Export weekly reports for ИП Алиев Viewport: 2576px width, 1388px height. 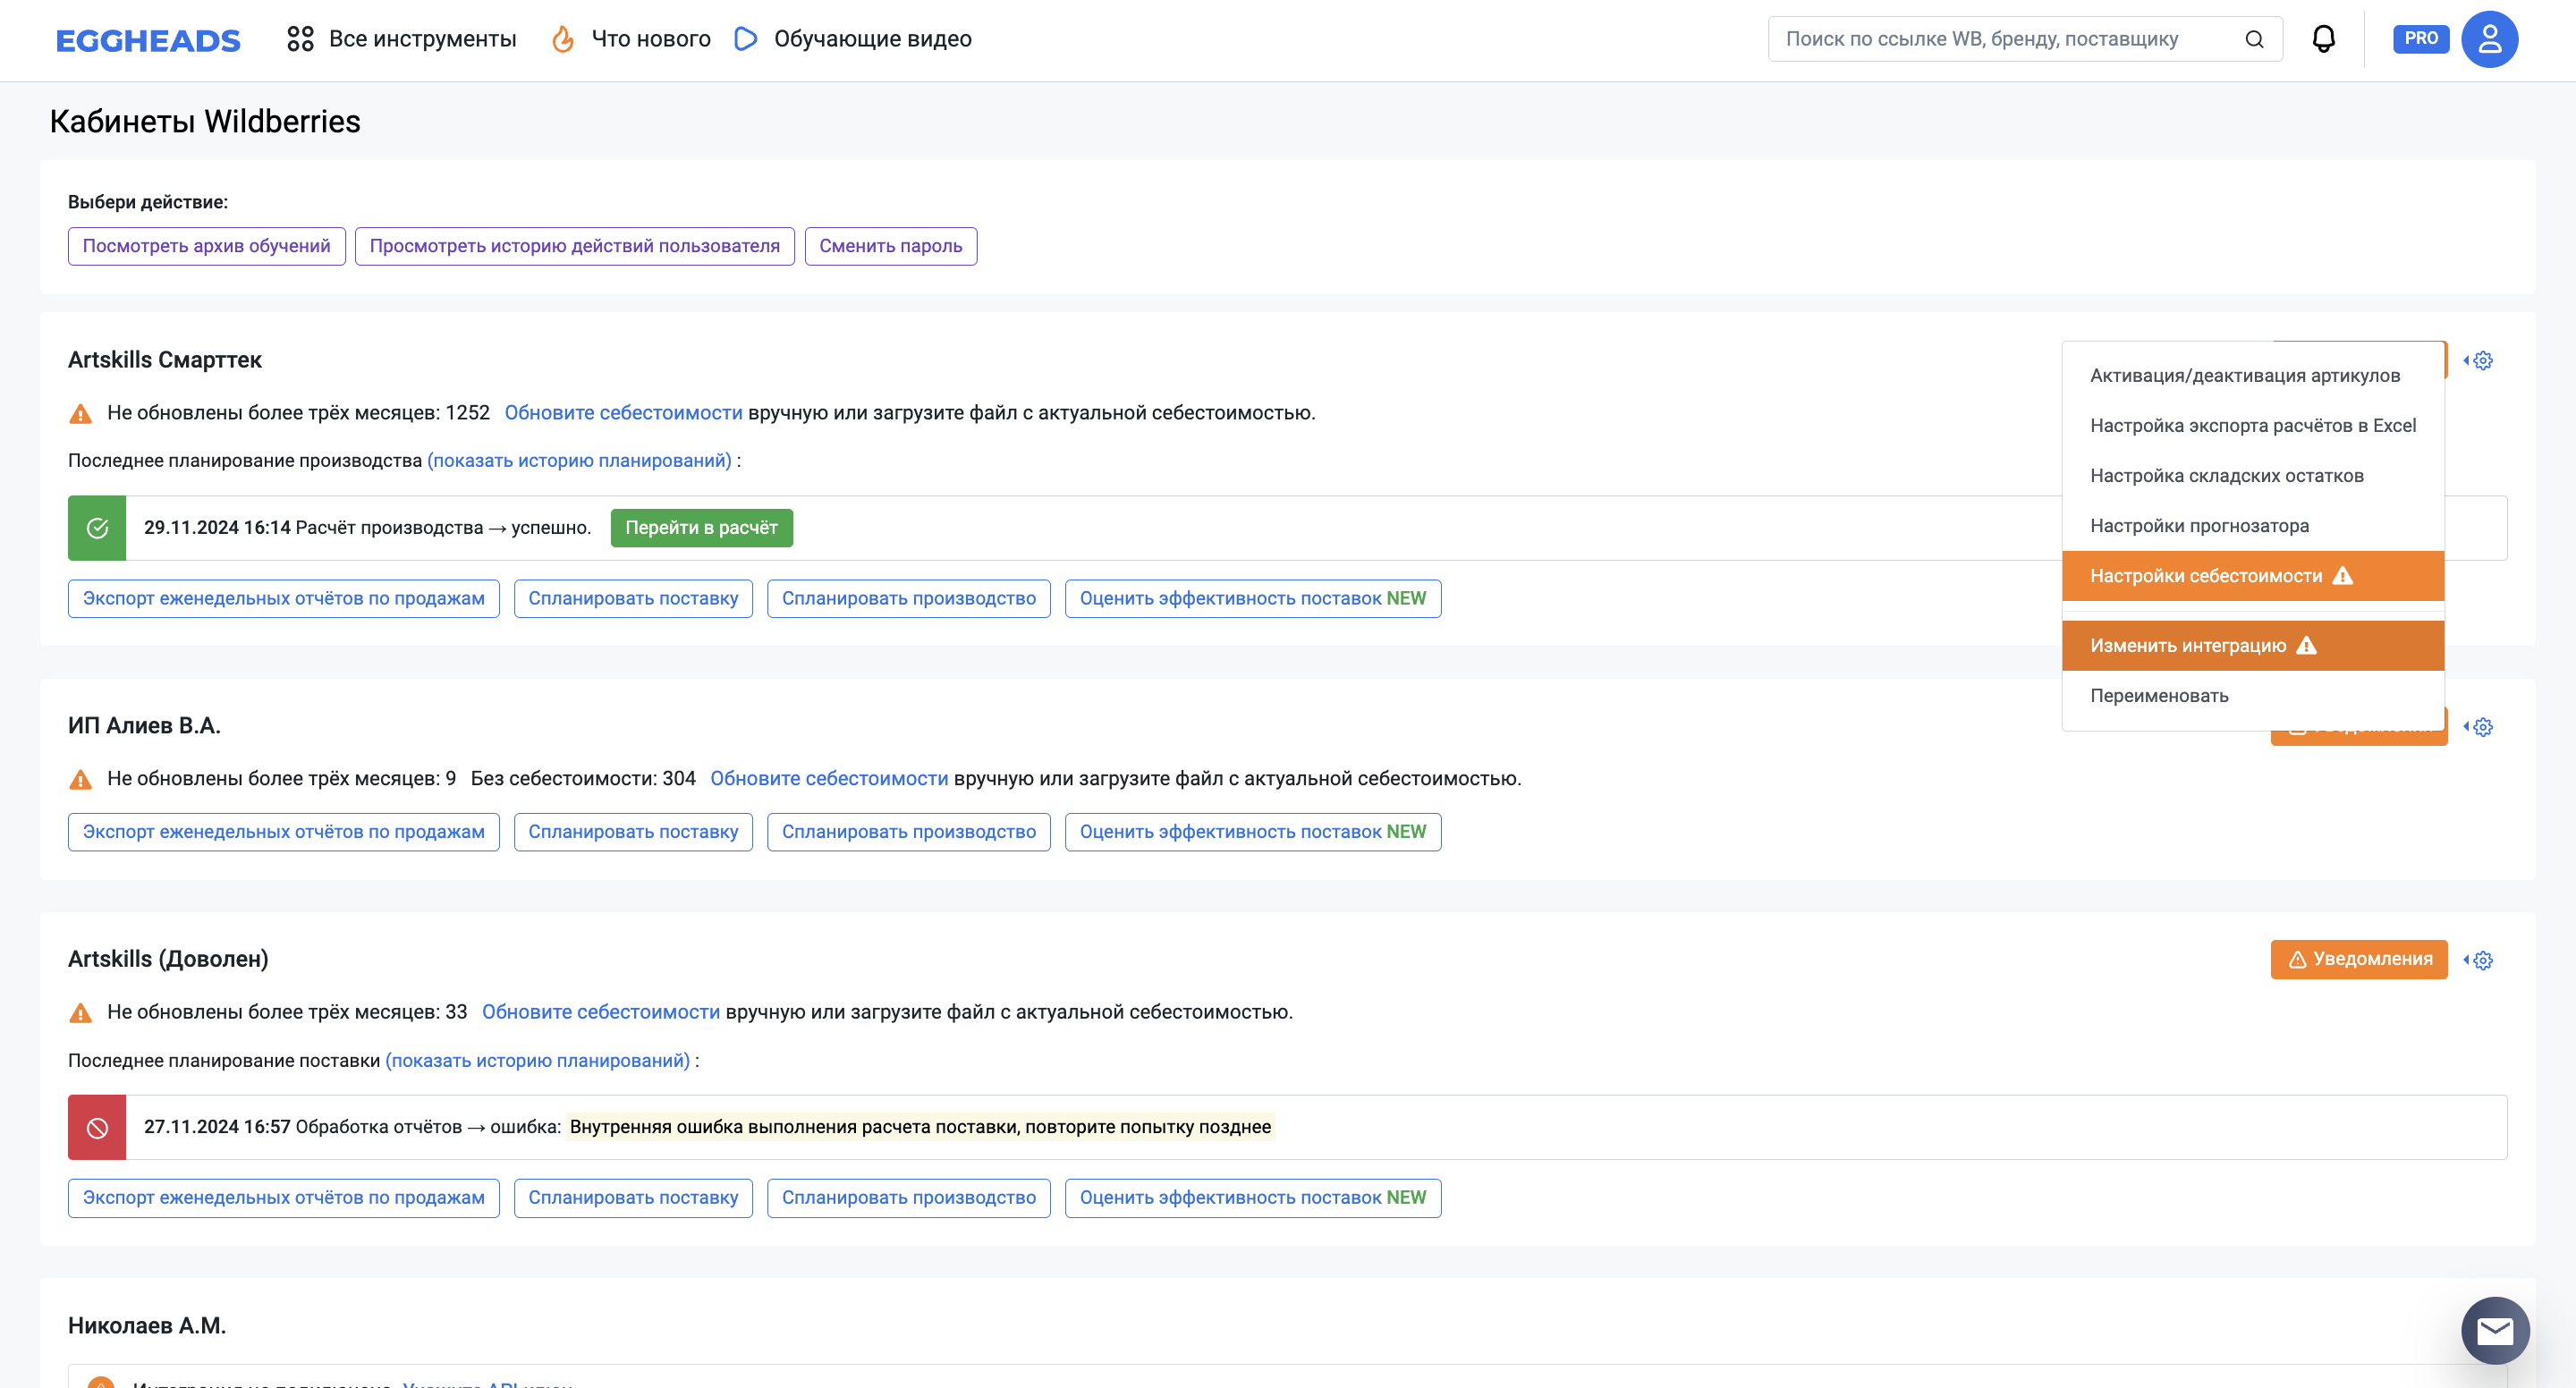click(x=284, y=832)
